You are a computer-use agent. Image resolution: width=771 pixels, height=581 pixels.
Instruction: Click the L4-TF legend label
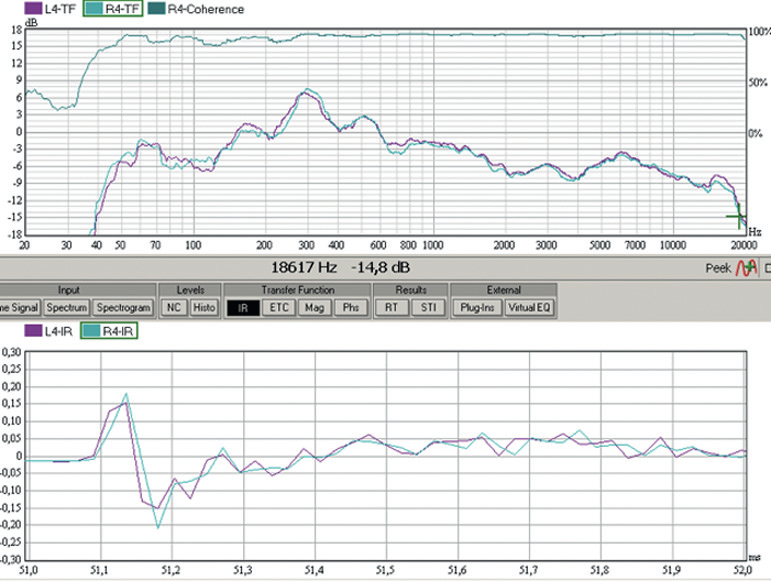tap(60, 9)
